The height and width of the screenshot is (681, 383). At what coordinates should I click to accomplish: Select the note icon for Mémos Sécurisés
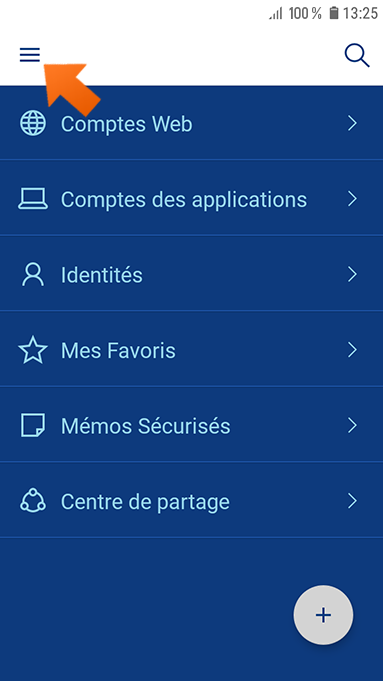point(33,425)
